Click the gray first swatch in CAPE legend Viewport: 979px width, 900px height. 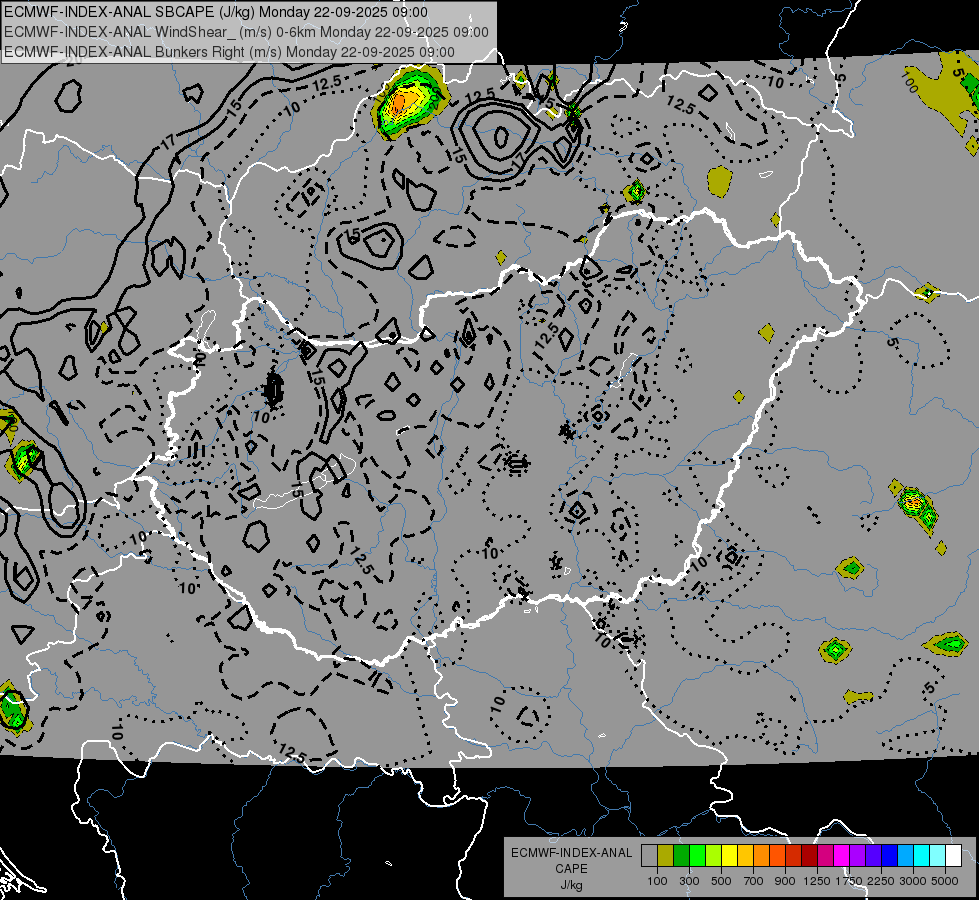point(649,855)
